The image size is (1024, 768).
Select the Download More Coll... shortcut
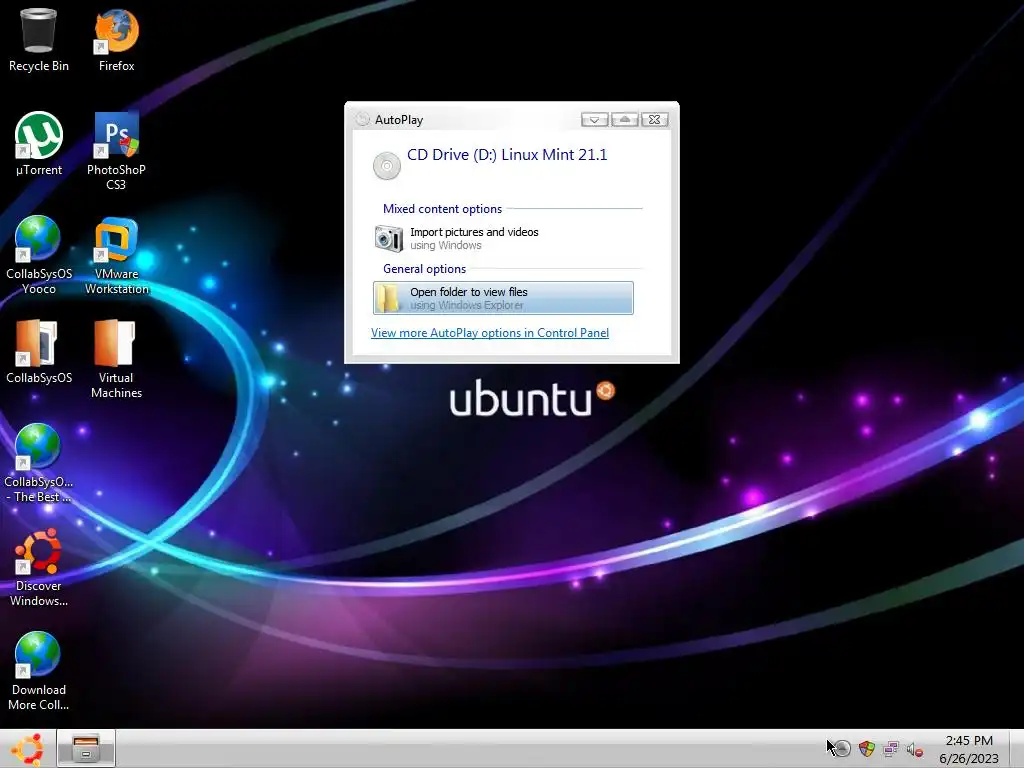[x=39, y=671]
